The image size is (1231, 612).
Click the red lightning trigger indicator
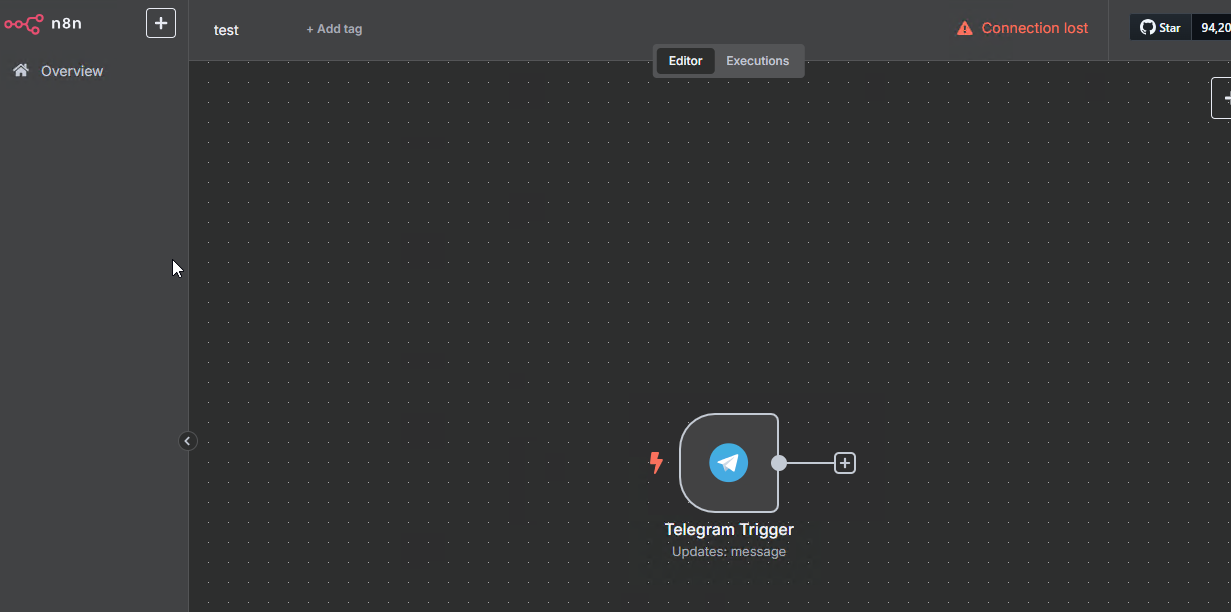click(x=656, y=463)
